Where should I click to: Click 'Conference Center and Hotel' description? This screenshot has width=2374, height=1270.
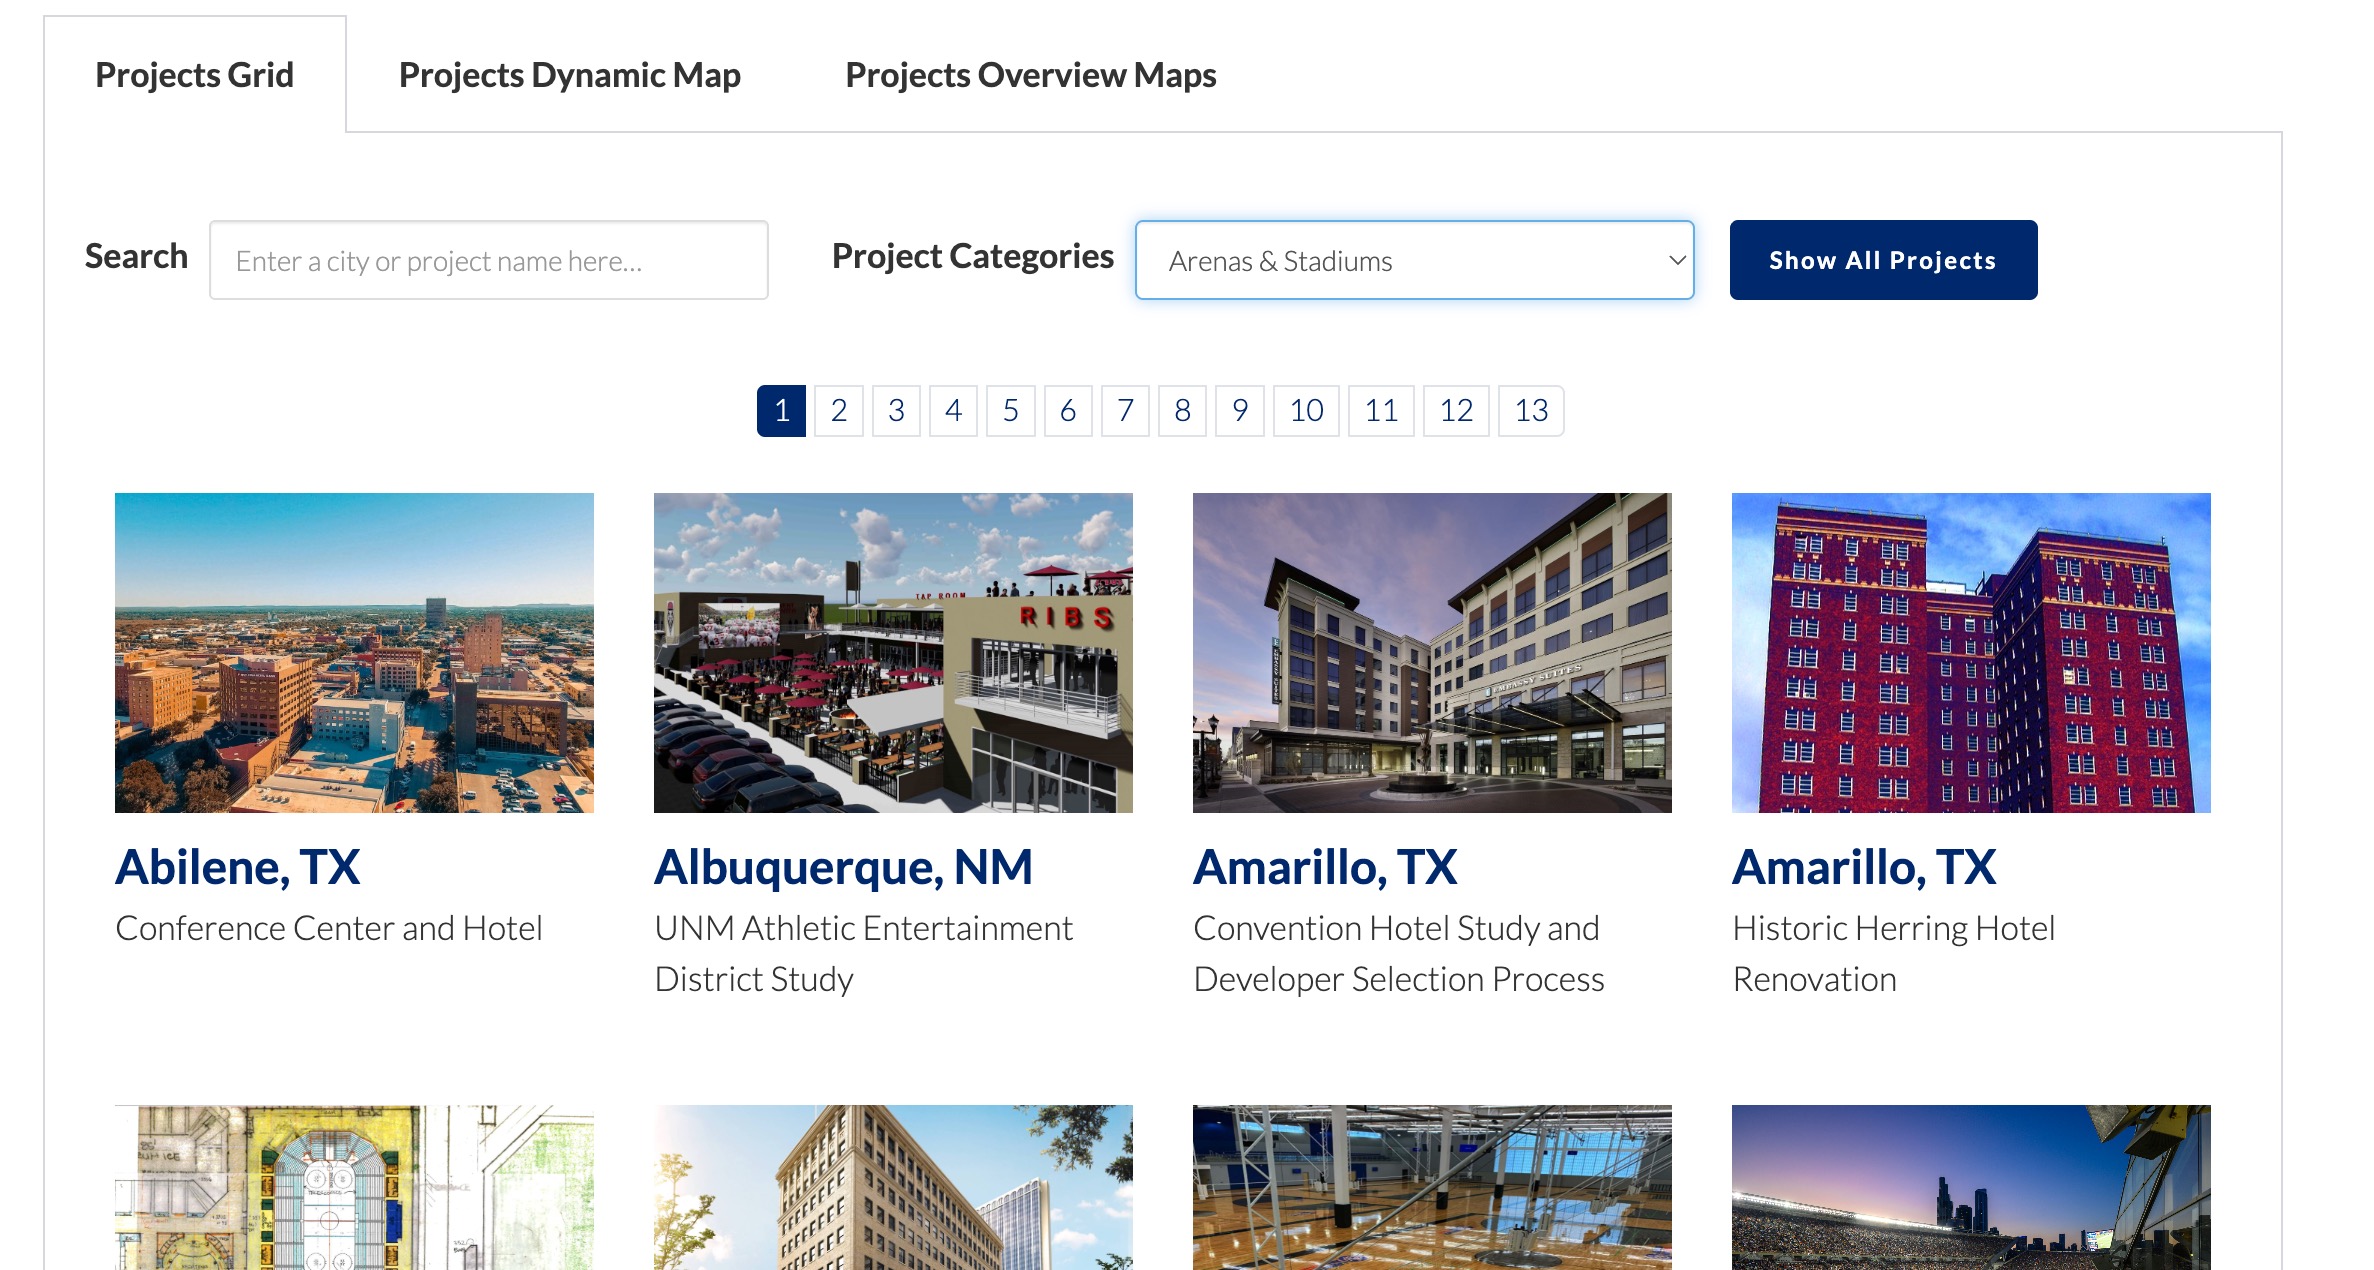coord(329,928)
